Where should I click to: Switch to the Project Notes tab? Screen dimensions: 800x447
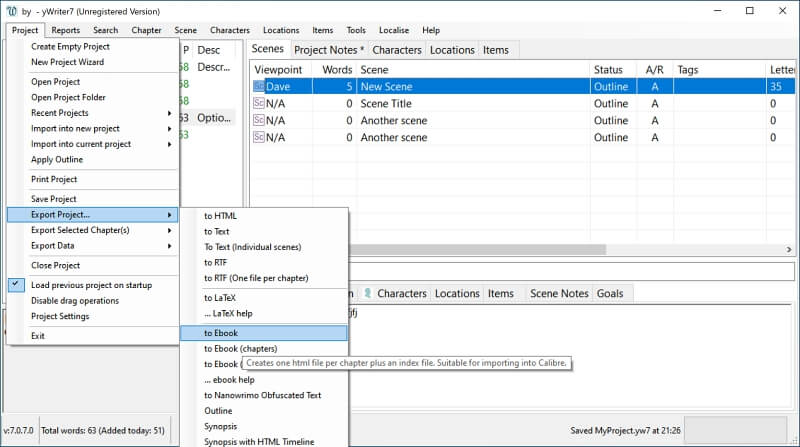329,50
